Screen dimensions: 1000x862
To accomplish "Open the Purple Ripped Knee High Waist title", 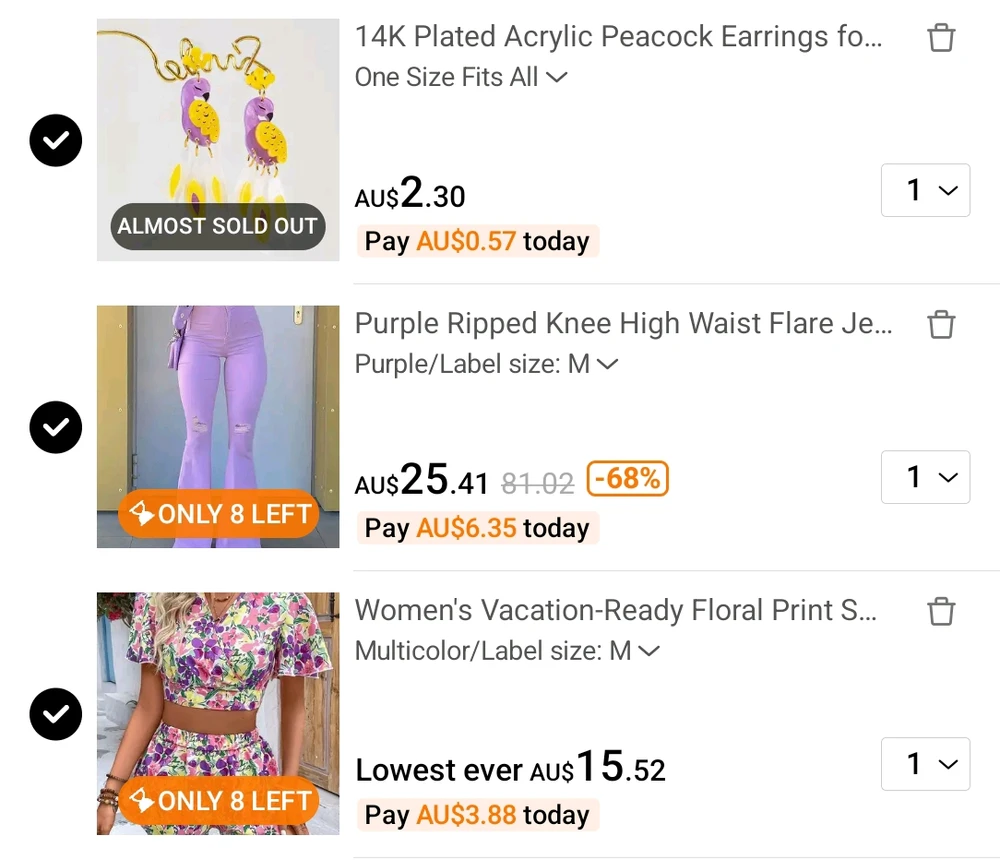I will point(623,324).
